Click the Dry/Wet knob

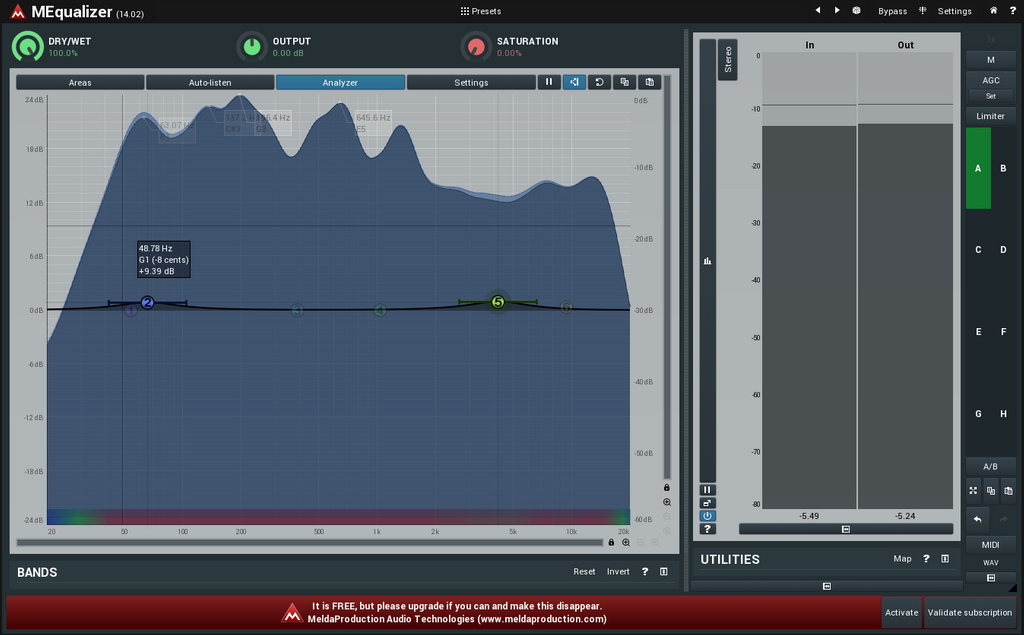coord(27,46)
